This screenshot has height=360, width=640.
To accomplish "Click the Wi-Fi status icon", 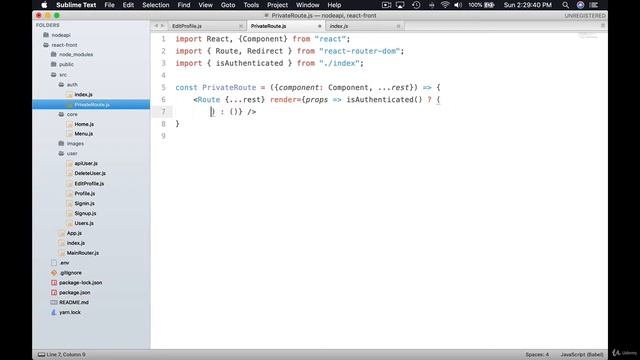I will [x=445, y=5].
